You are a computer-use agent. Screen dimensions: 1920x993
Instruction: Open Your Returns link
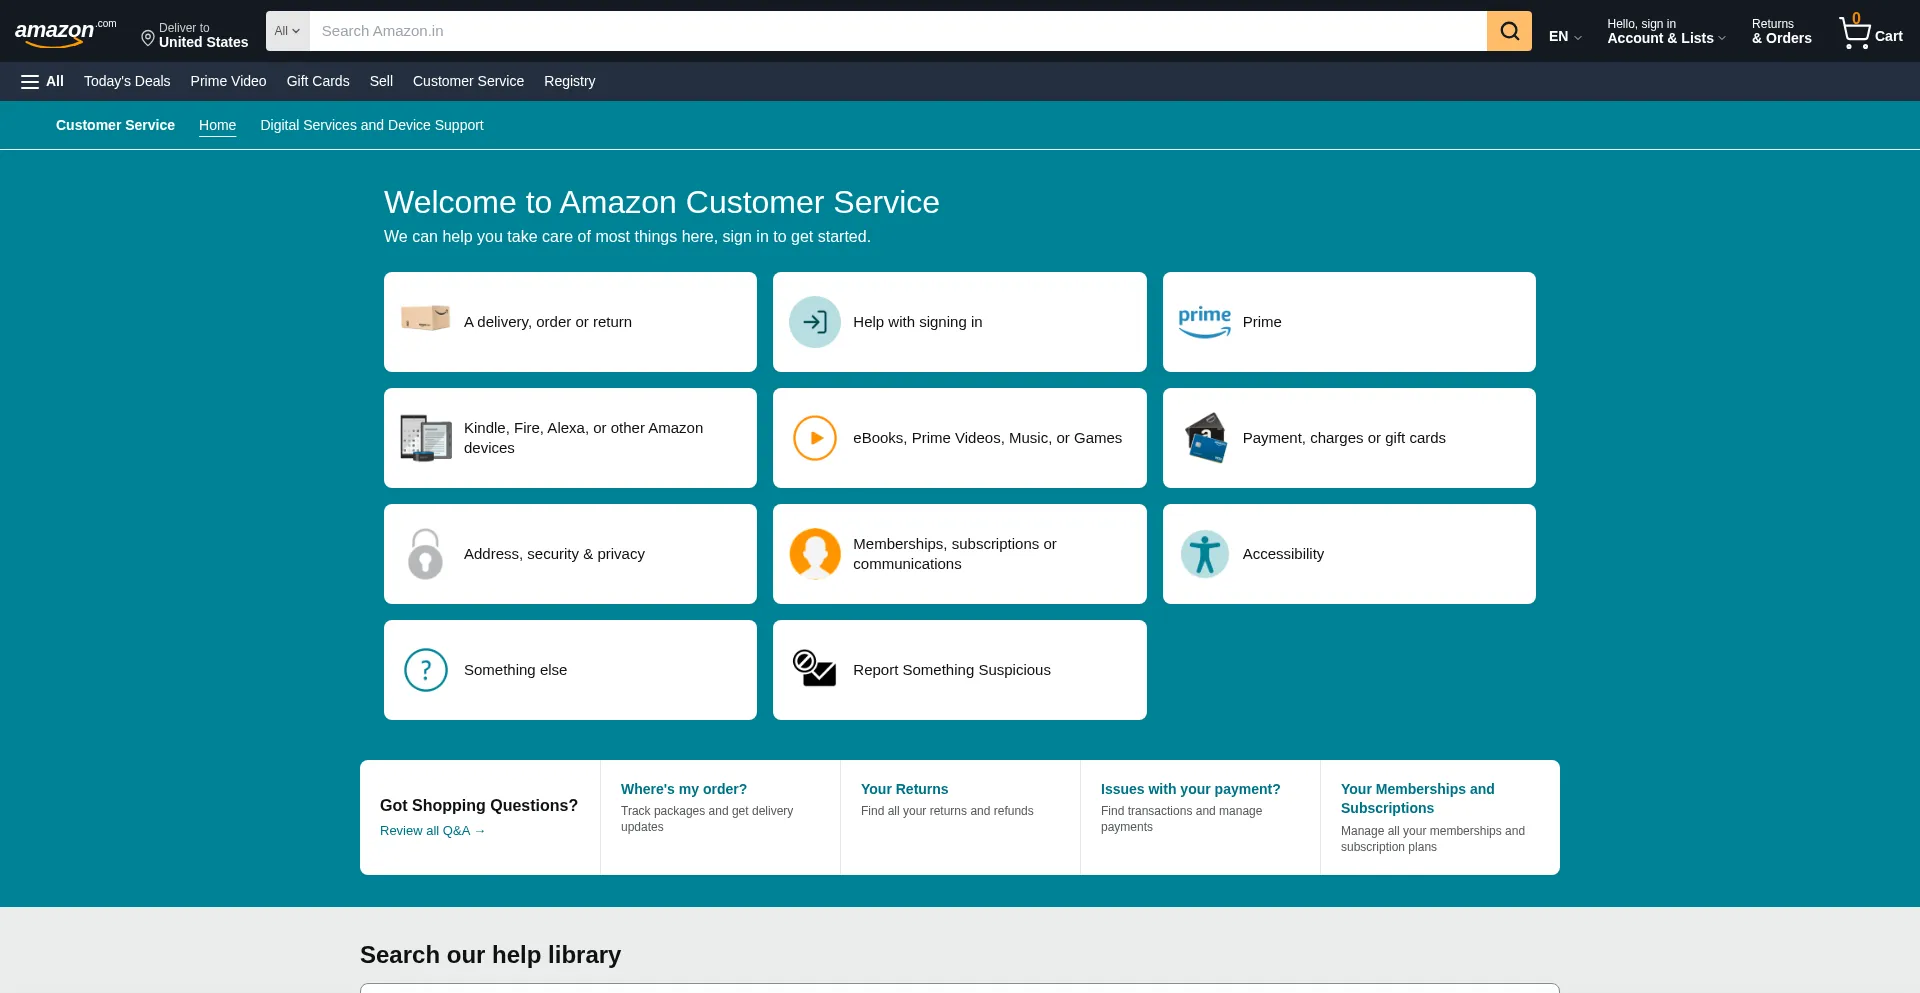pyautogui.click(x=904, y=789)
